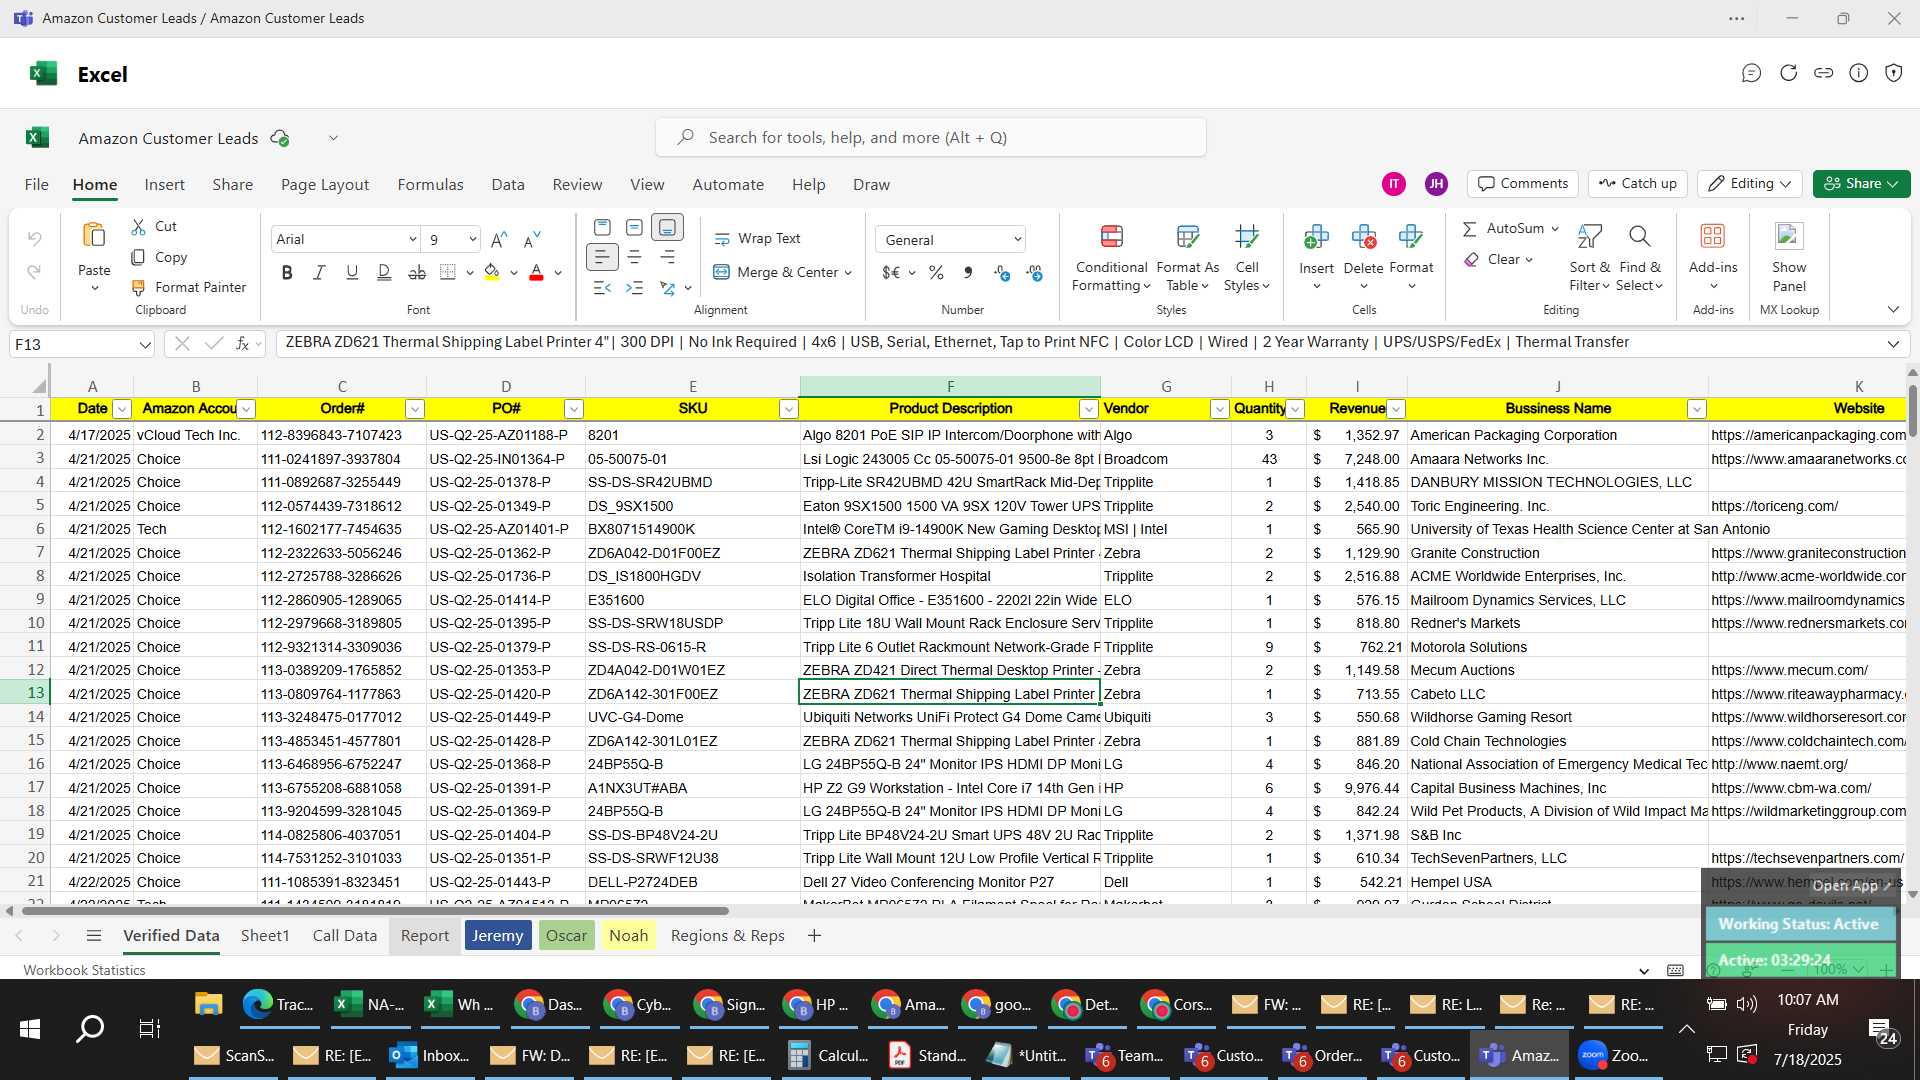
Task: Toggle Wrap Text
Action: pyautogui.click(x=757, y=239)
